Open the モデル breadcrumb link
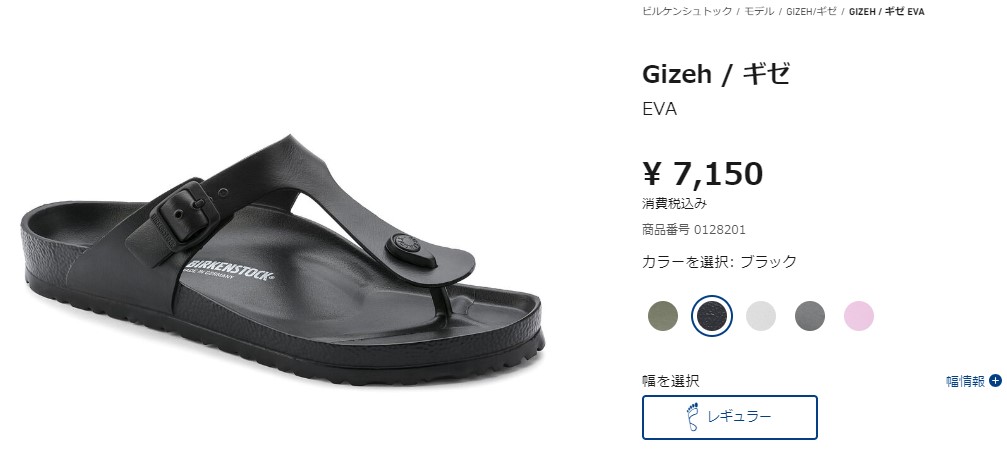 (758, 11)
